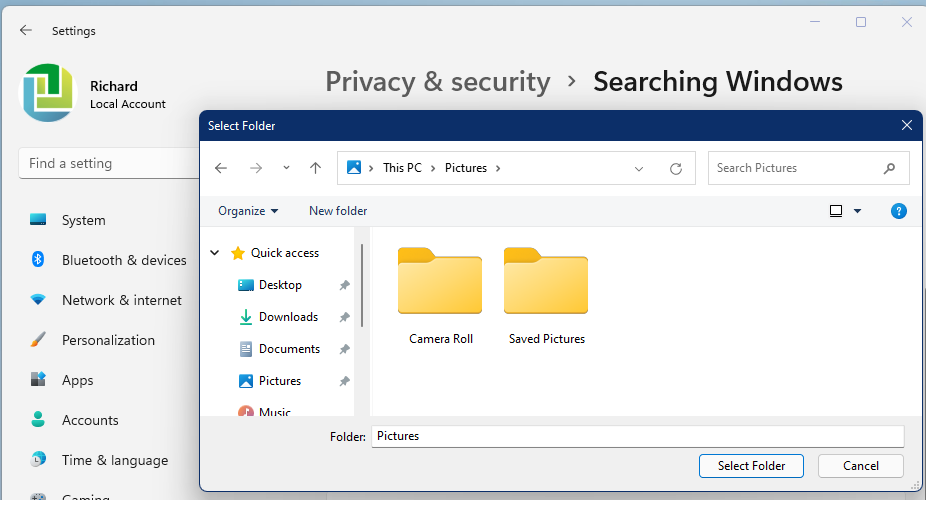Open help with the question mark icon
Screen dimensions: 927x506
899,211
